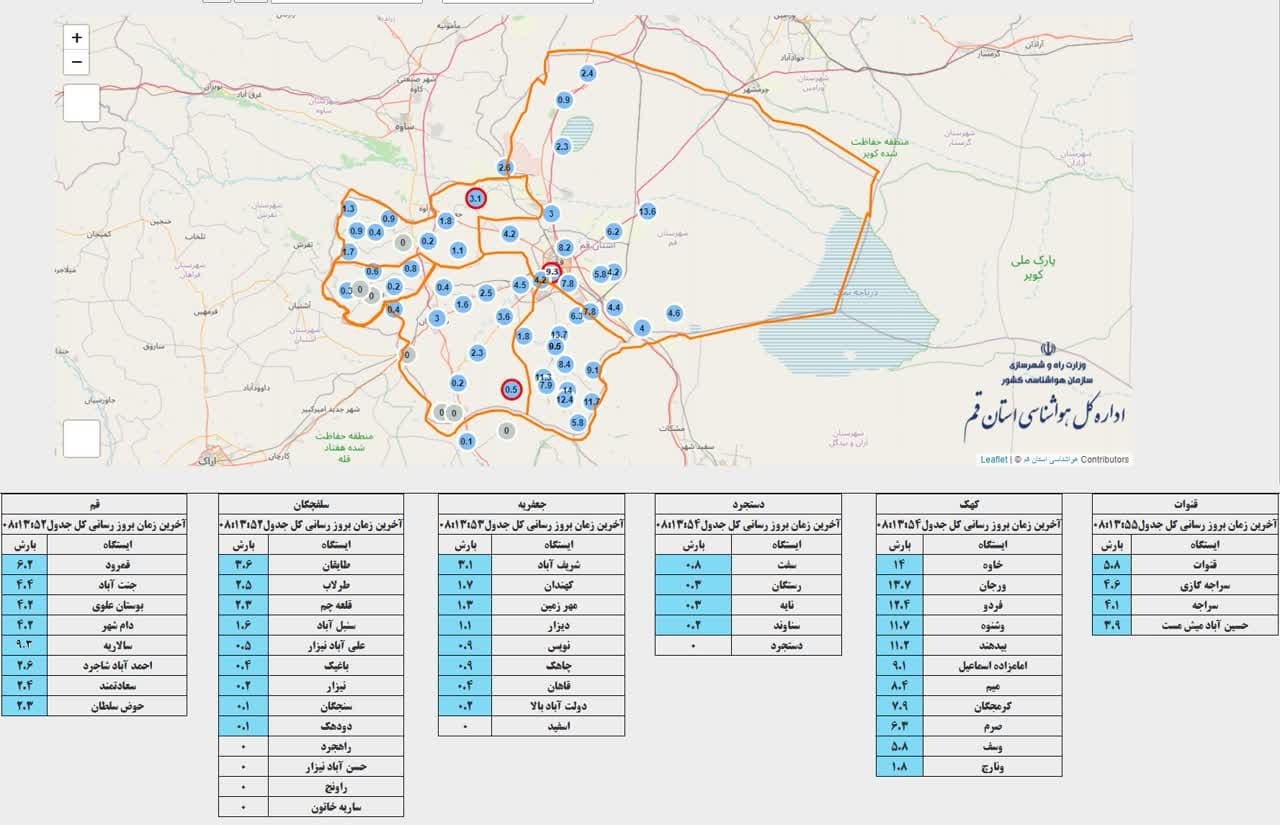This screenshot has height=825, width=1280.
Task: Click the کهک table title header
Action: [969, 503]
